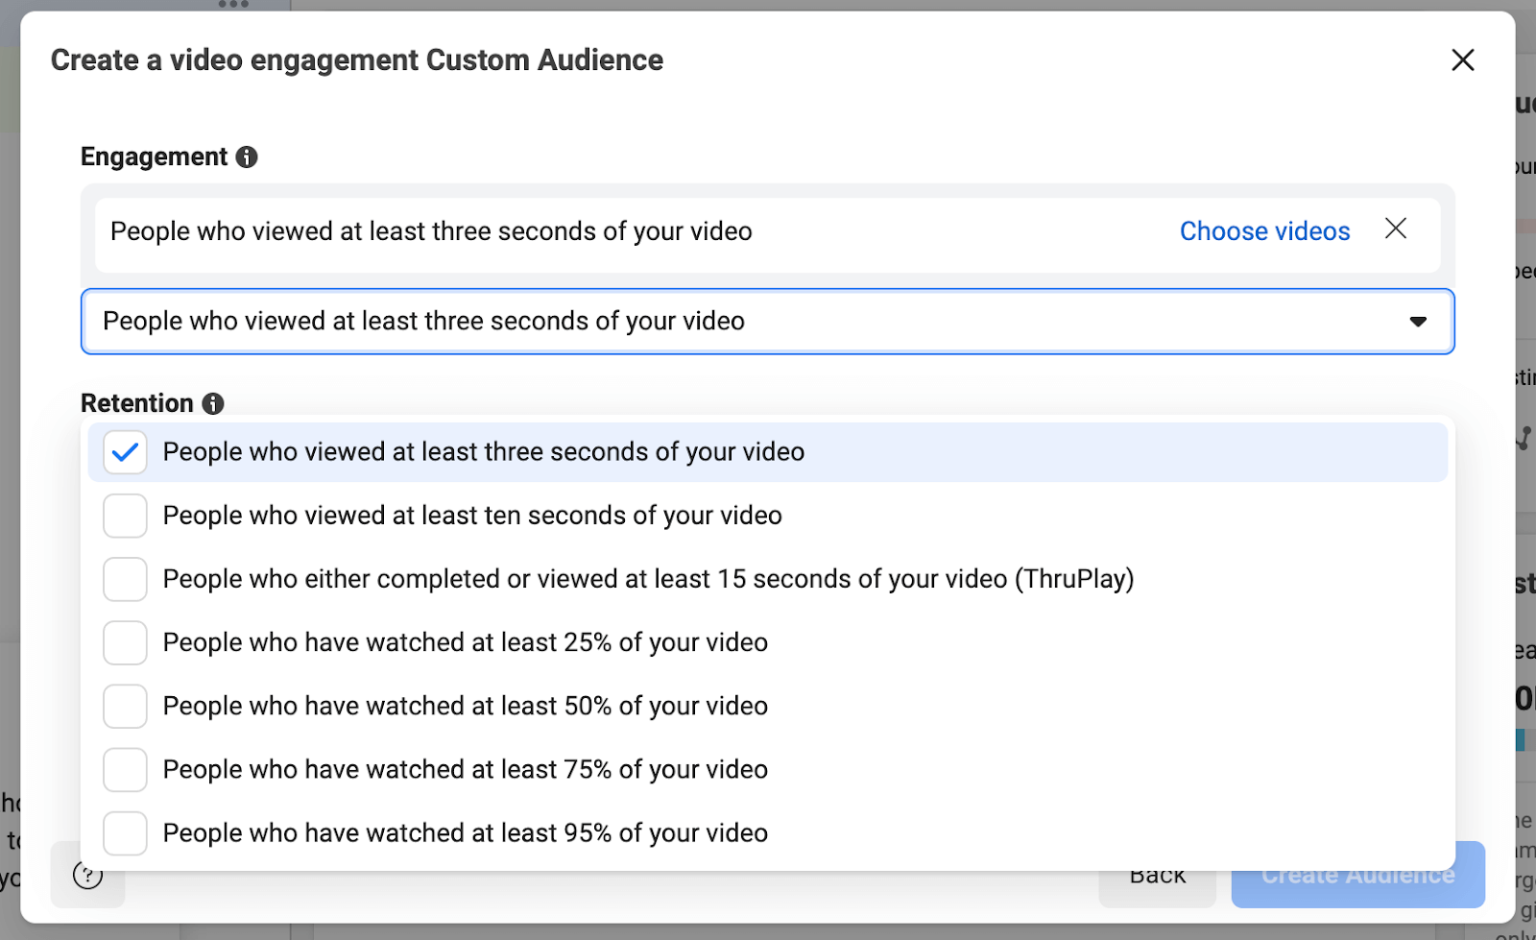The width and height of the screenshot is (1536, 940).
Task: Select people who watched 95% of video
Action: click(x=125, y=832)
